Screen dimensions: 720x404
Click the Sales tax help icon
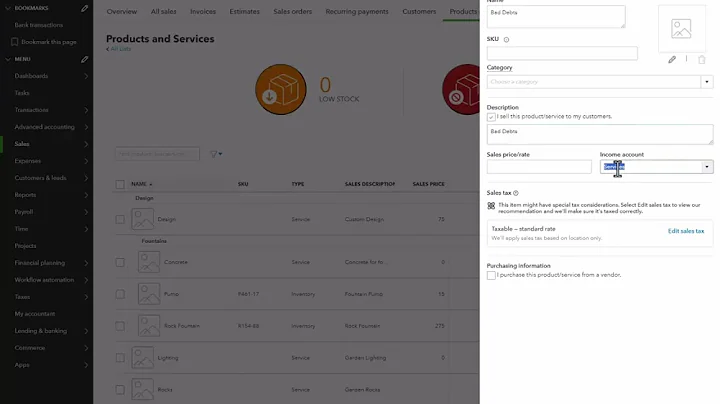(x=516, y=193)
